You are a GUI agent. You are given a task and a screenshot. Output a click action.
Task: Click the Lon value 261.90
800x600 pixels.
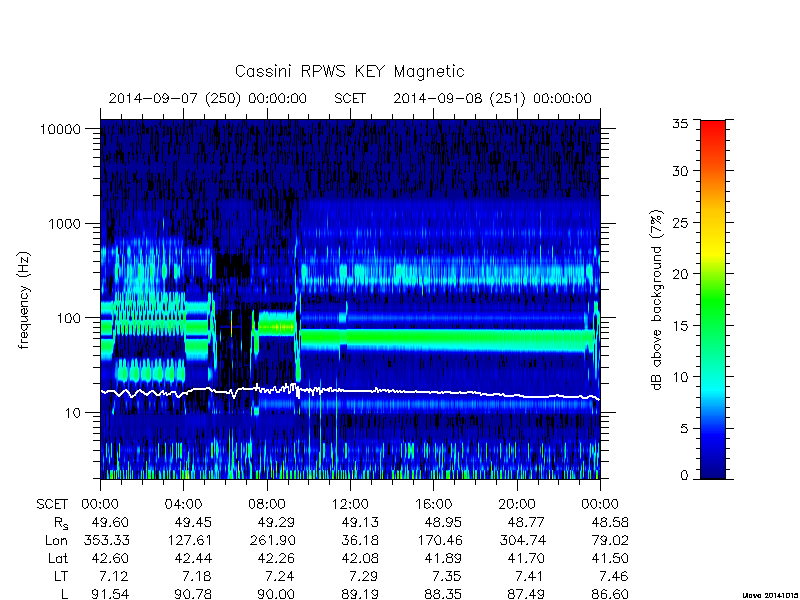point(267,540)
